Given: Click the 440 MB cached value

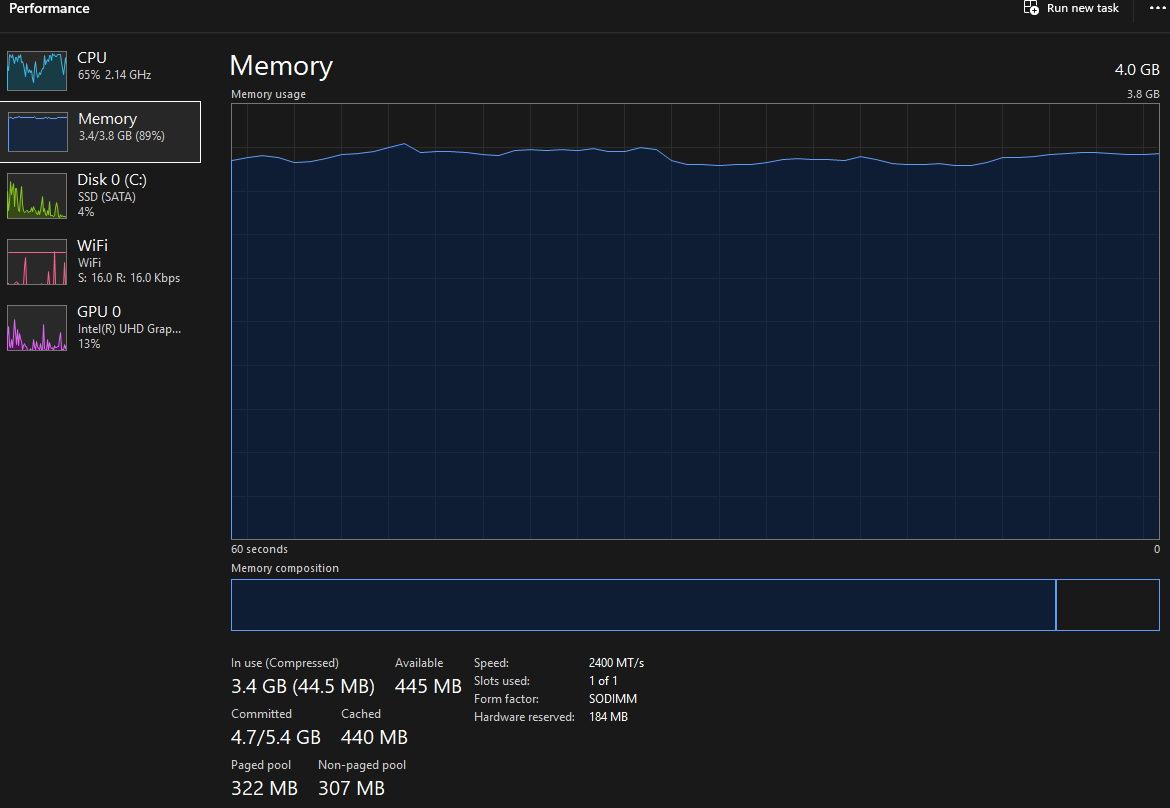Looking at the screenshot, I should (375, 737).
